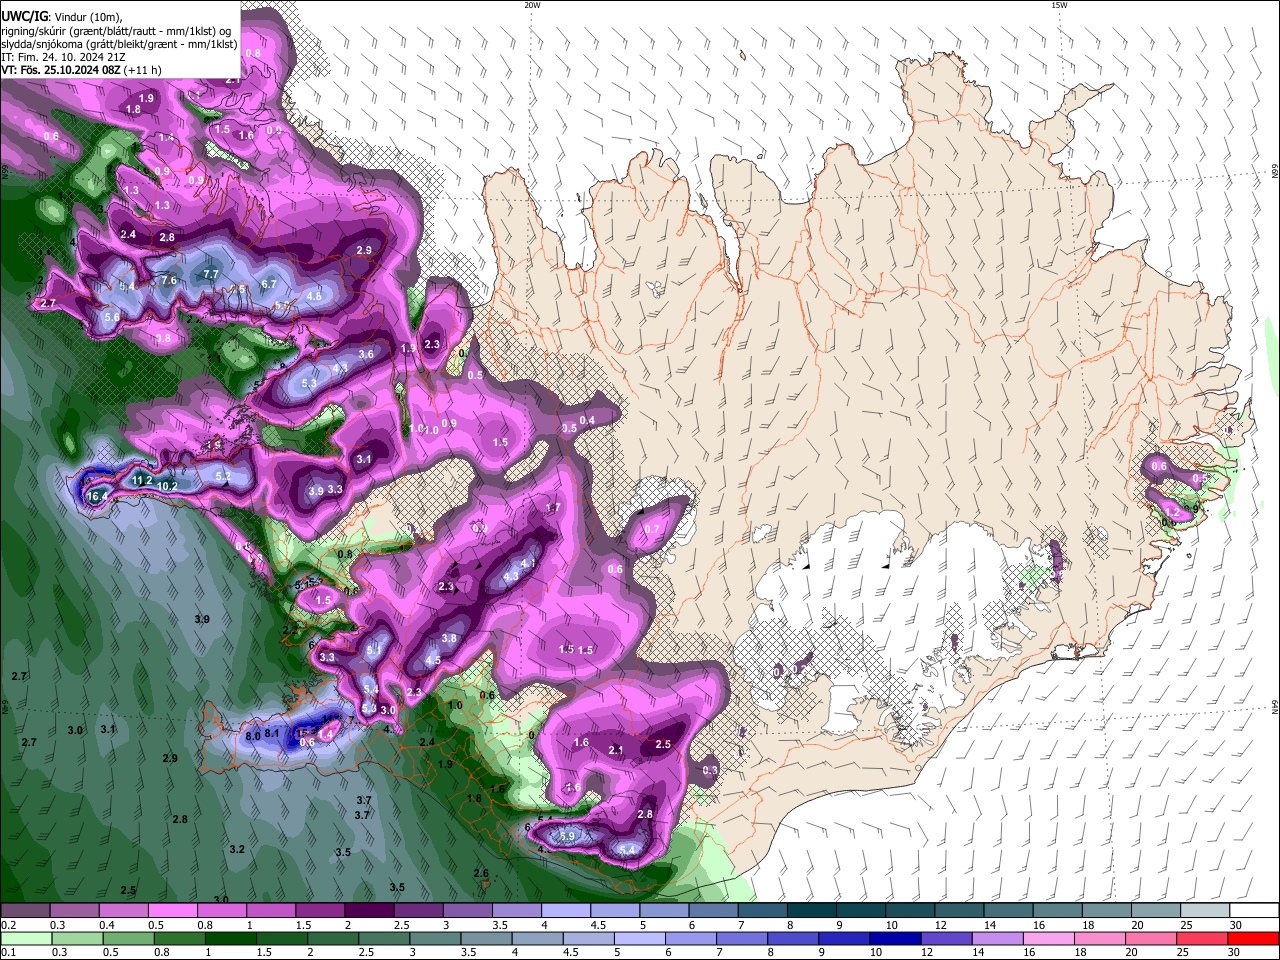Click the '0.1' label of the lower legend
This screenshot has height=960, width=1280.
tap(8, 952)
